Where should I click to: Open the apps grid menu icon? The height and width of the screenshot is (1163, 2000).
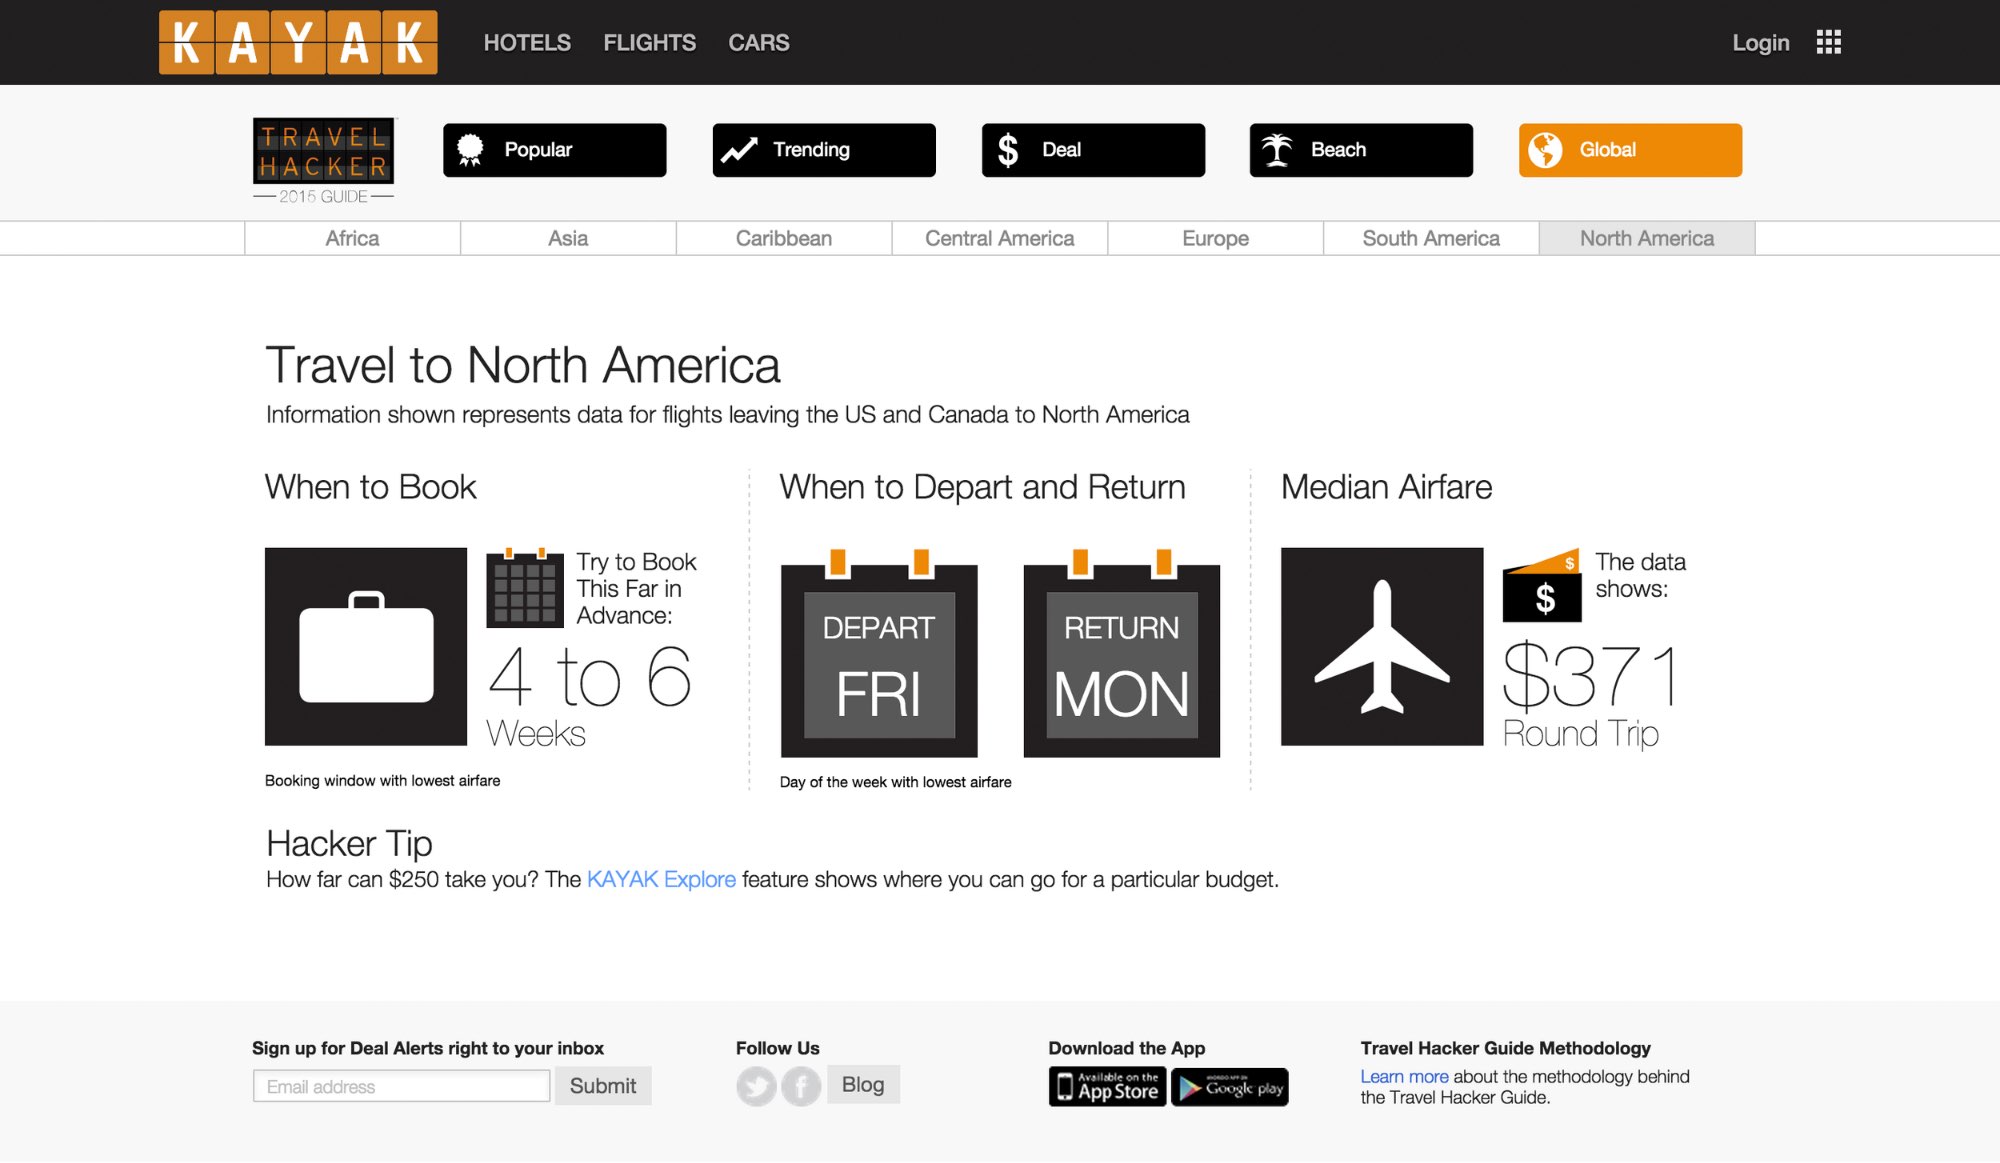click(1828, 42)
